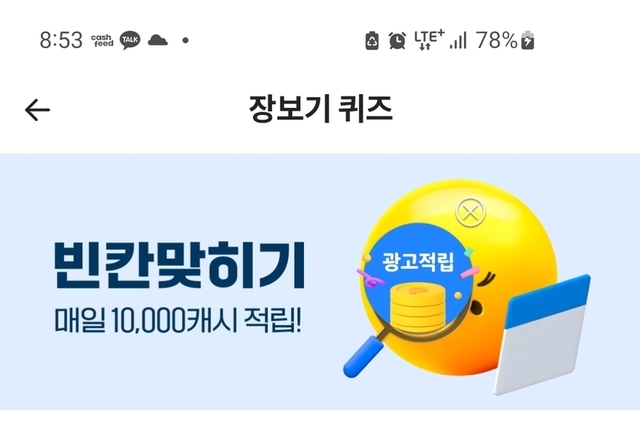Image resolution: width=640 pixels, height=440 pixels.
Task: Tap the 78% battery percentage
Action: tap(497, 40)
